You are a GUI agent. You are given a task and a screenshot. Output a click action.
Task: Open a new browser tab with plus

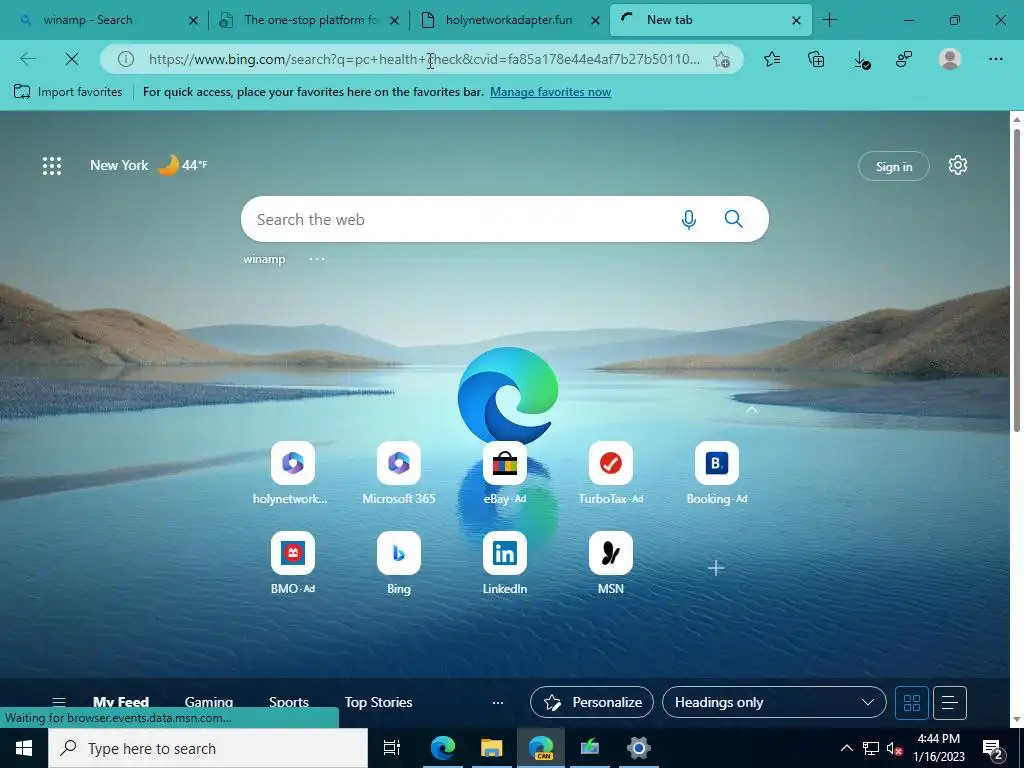pos(829,20)
